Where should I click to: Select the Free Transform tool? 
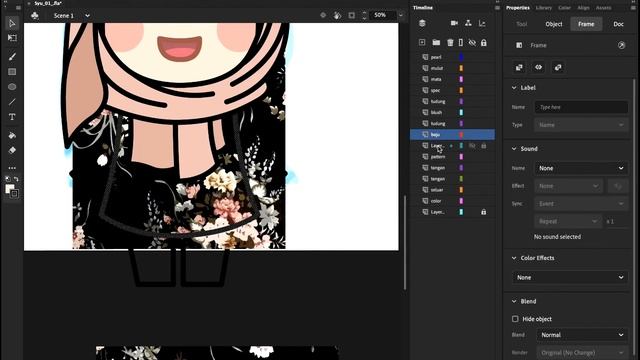click(x=12, y=38)
